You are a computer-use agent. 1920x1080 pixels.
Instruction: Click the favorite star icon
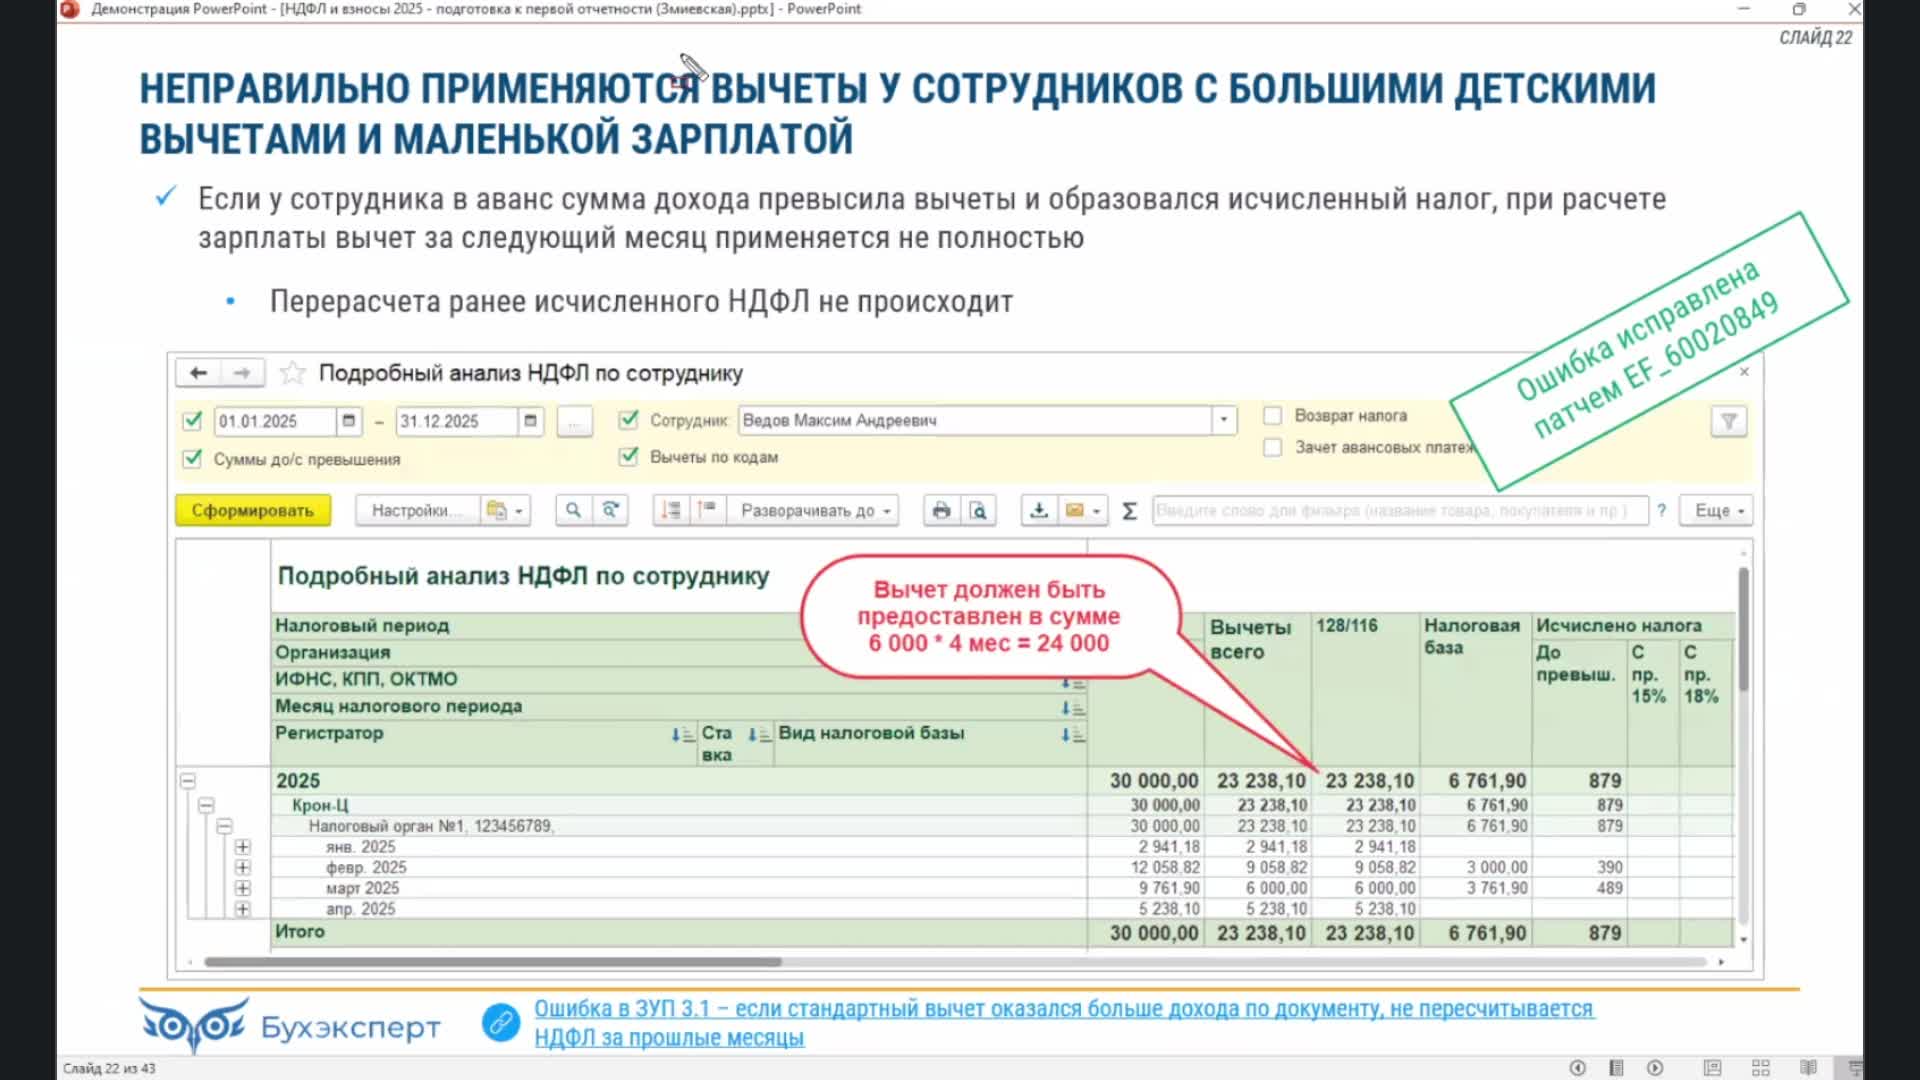[292, 373]
